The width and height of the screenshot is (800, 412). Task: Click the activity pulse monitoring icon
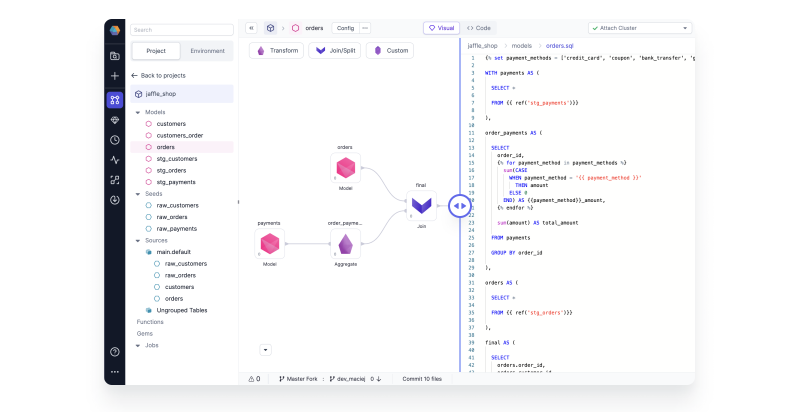click(115, 160)
